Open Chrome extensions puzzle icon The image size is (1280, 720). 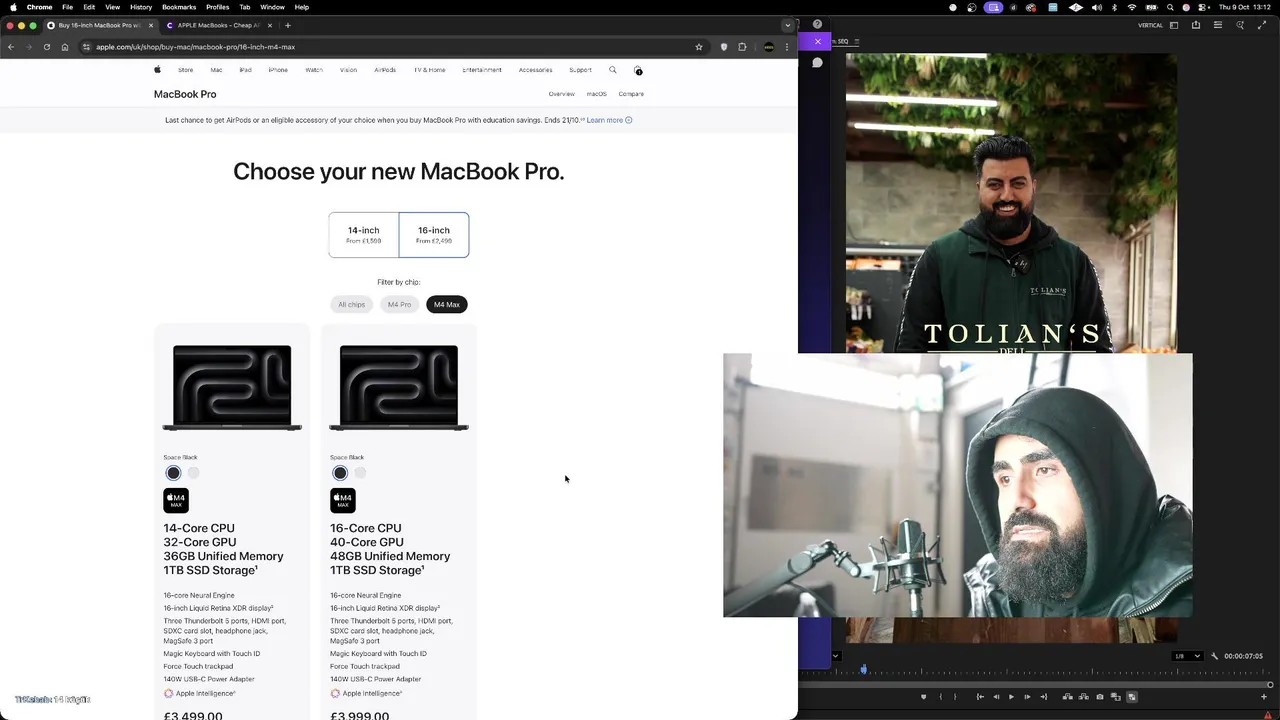(742, 47)
